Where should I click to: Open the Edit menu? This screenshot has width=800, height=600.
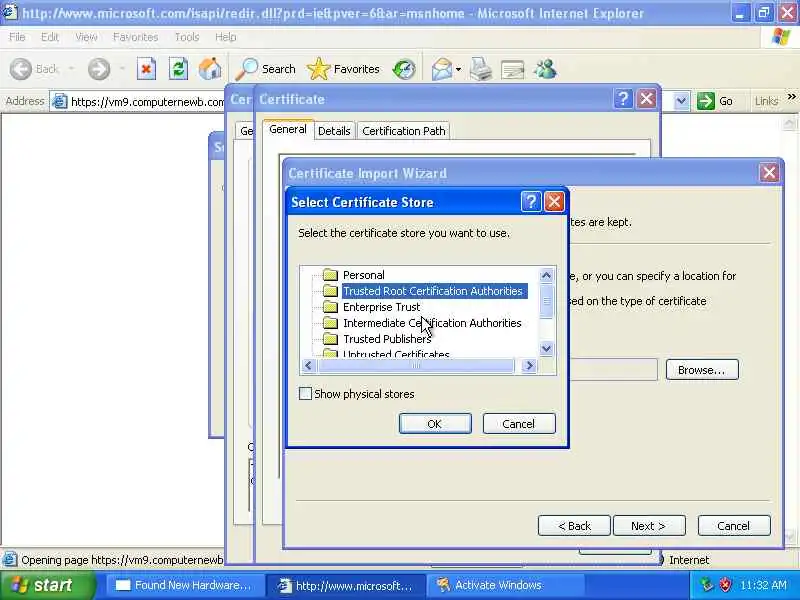tap(49, 37)
